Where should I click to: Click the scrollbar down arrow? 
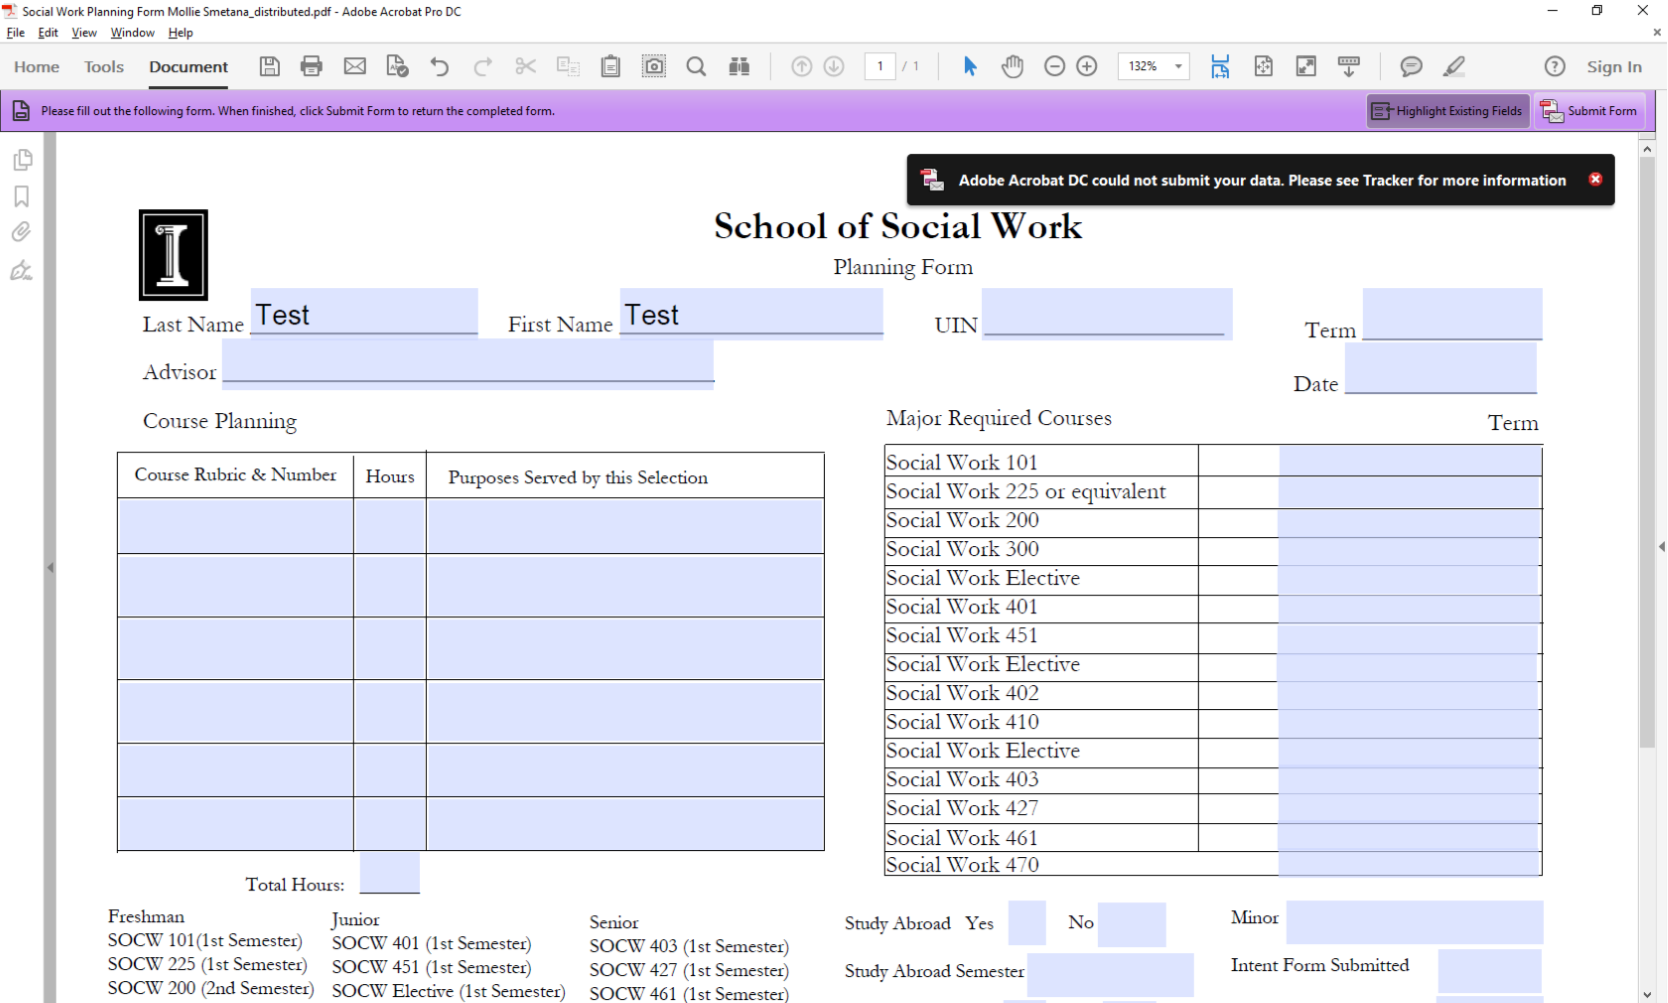[1647, 994]
